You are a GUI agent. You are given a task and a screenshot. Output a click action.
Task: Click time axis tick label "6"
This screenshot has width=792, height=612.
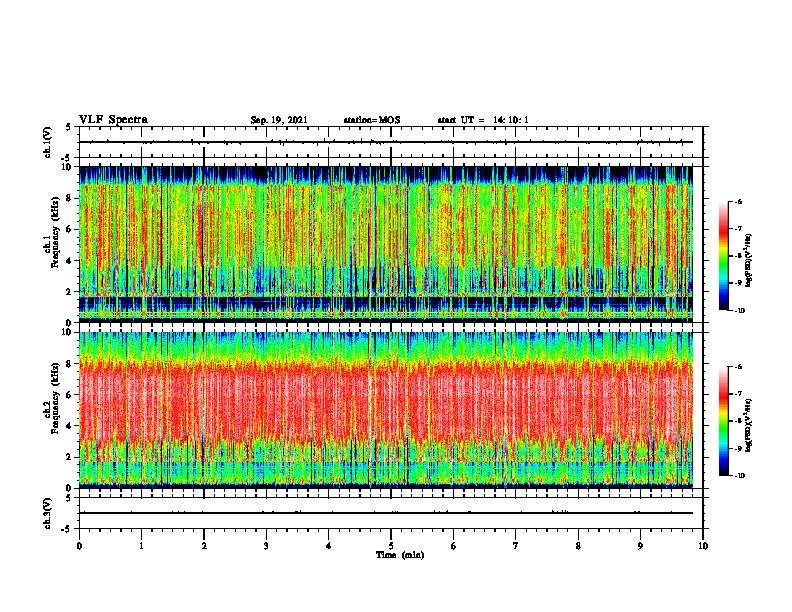(x=454, y=546)
